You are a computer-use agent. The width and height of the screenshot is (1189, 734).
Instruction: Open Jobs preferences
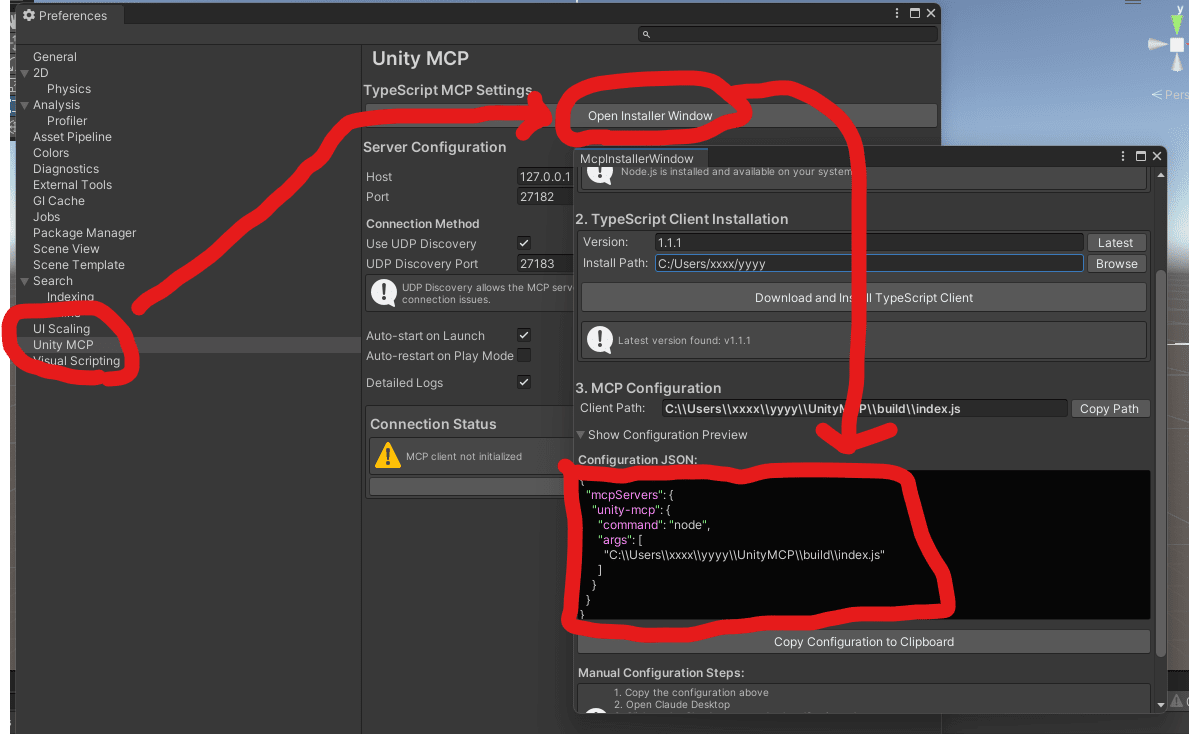(46, 216)
